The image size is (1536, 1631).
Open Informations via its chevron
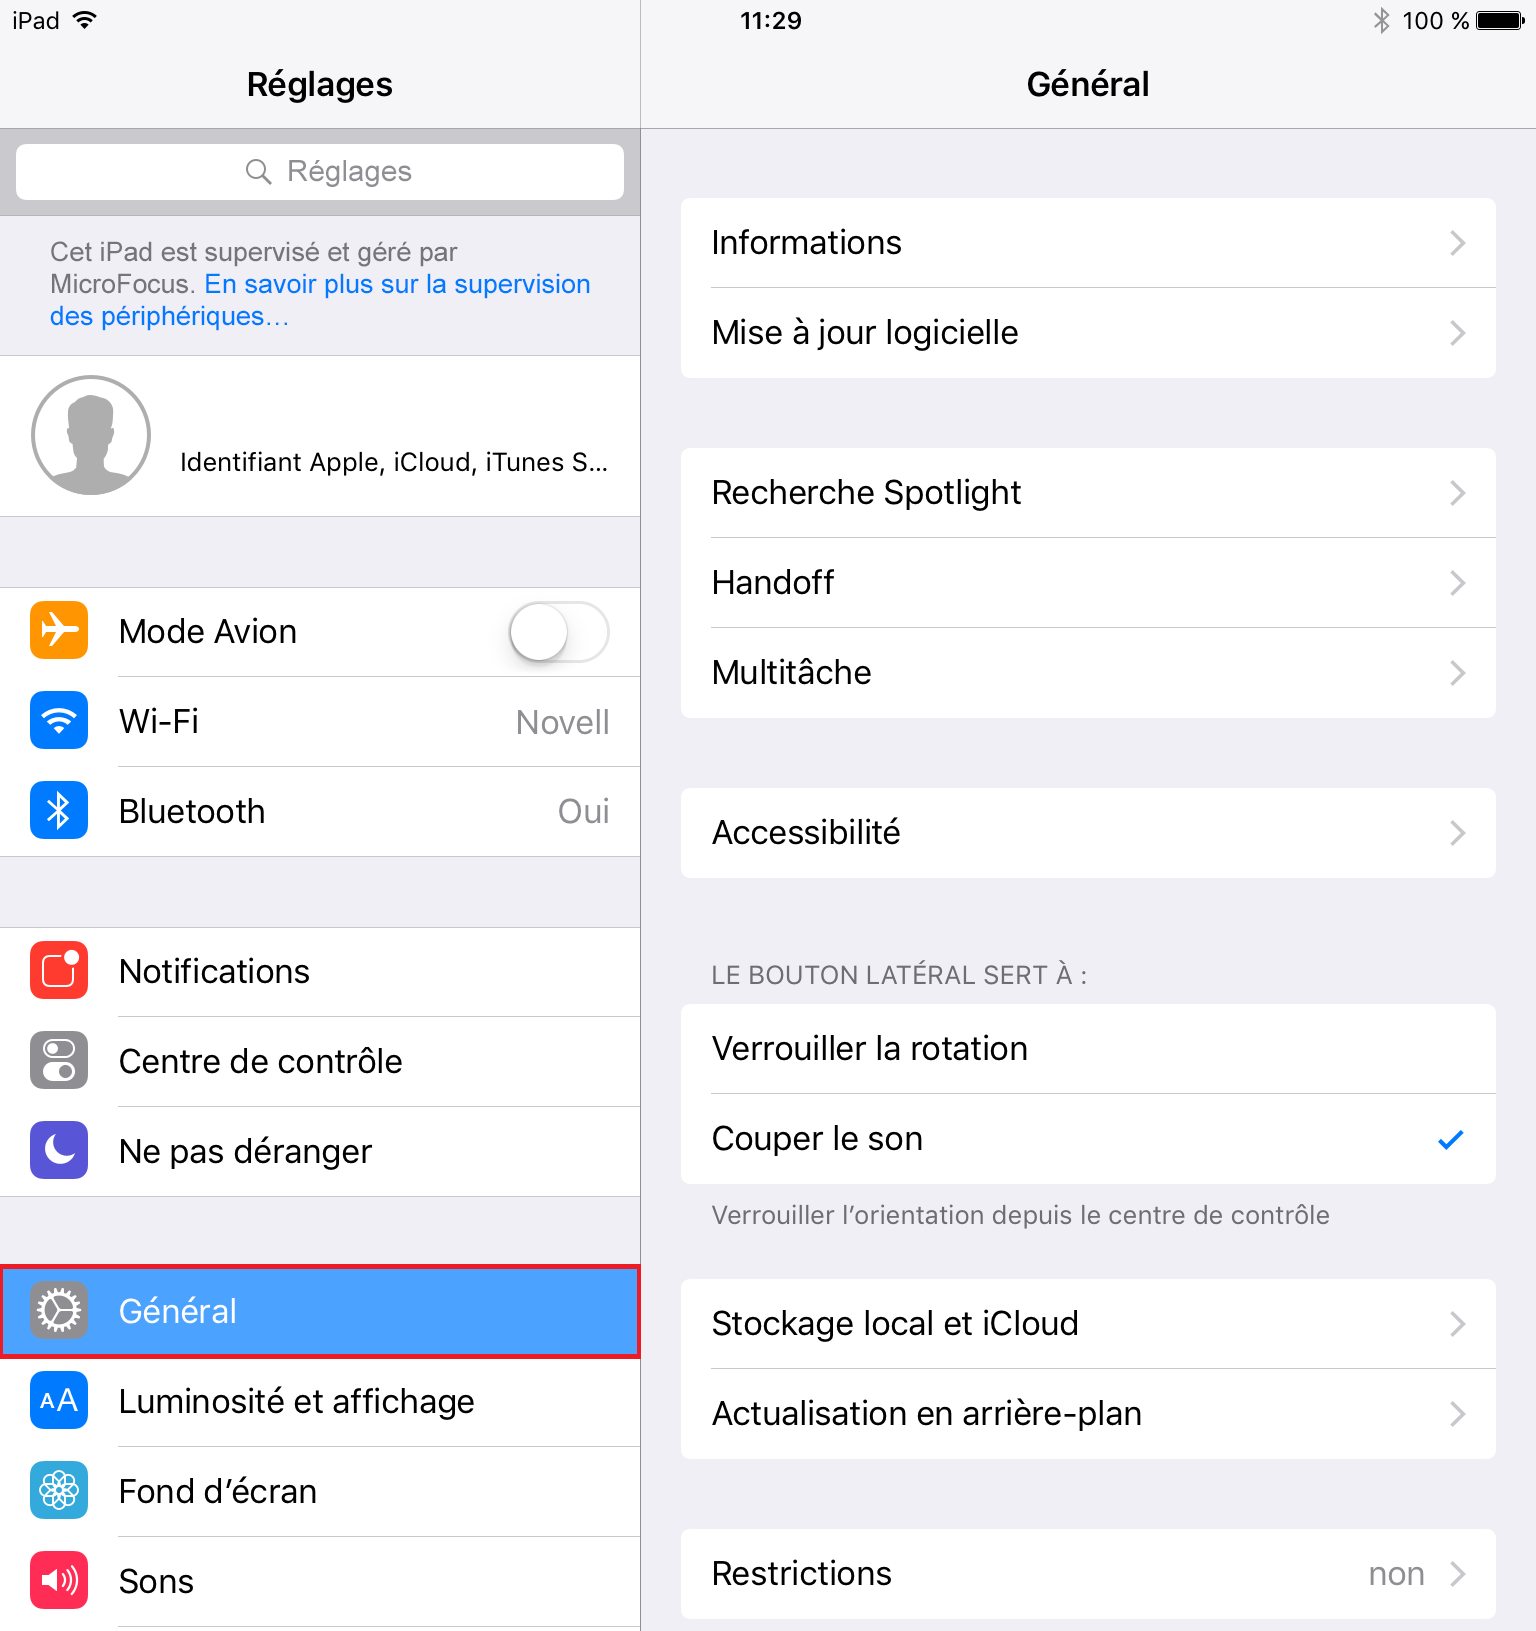(x=1458, y=243)
